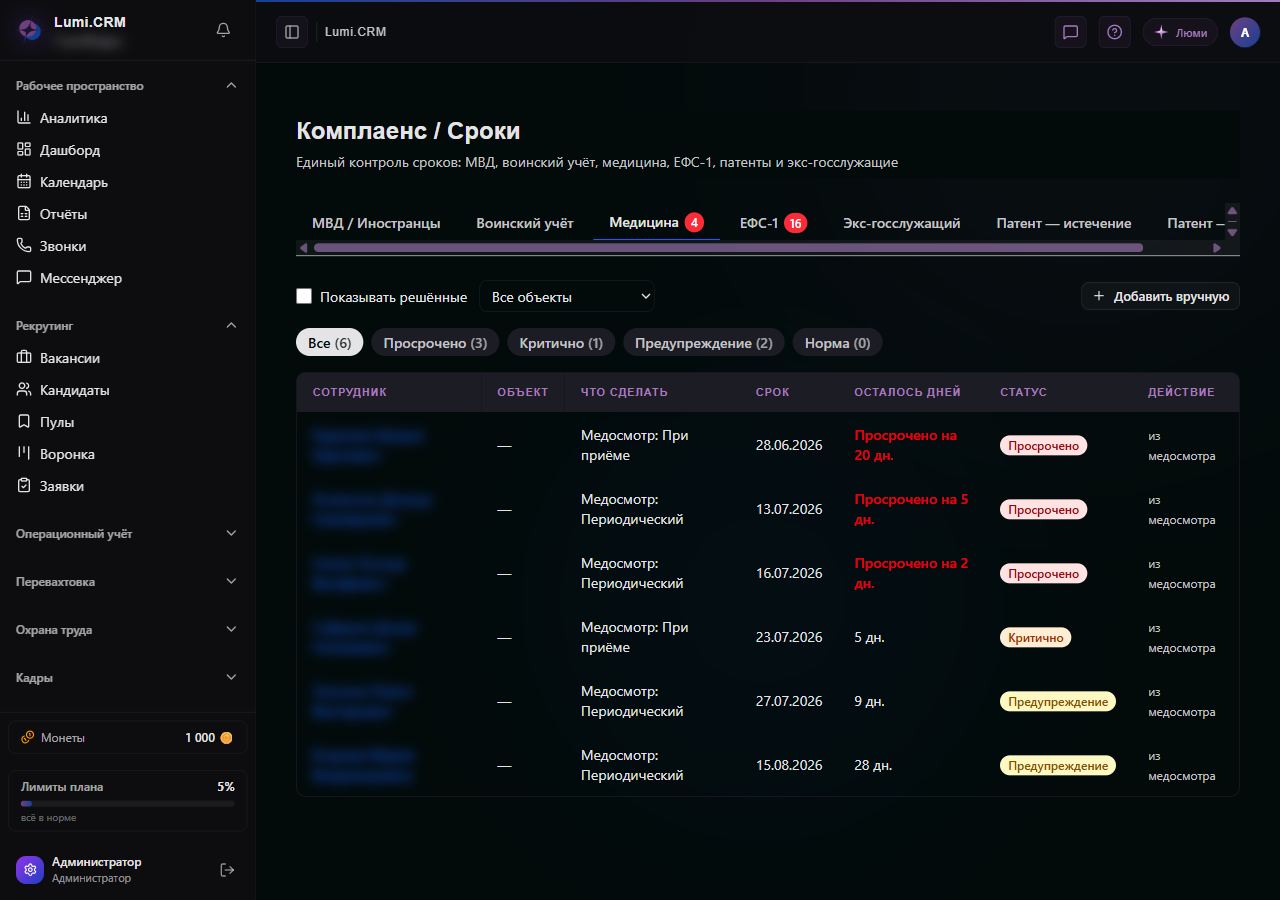1280x900 pixels.
Task: Select the Медицина tab
Action: click(x=656, y=223)
